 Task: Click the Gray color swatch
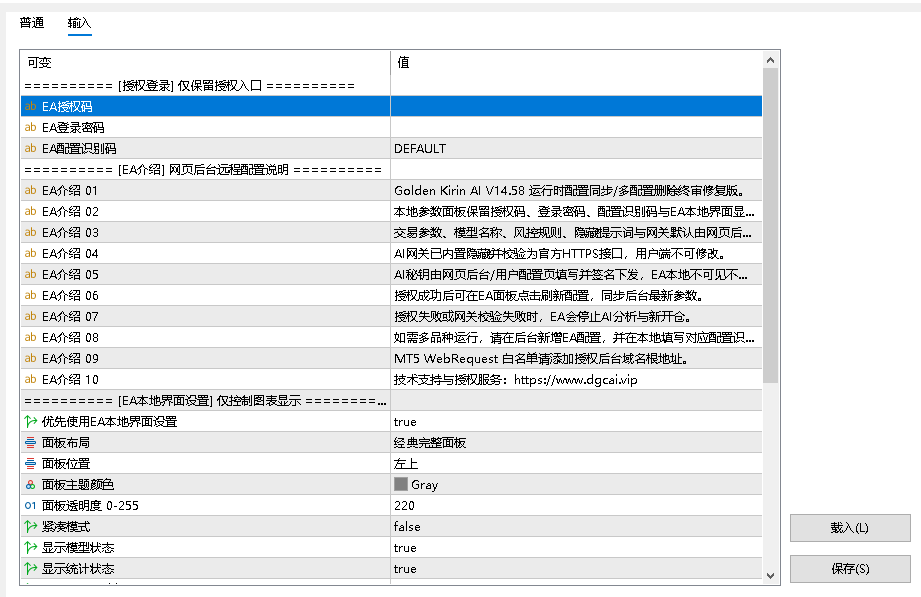[401, 484]
